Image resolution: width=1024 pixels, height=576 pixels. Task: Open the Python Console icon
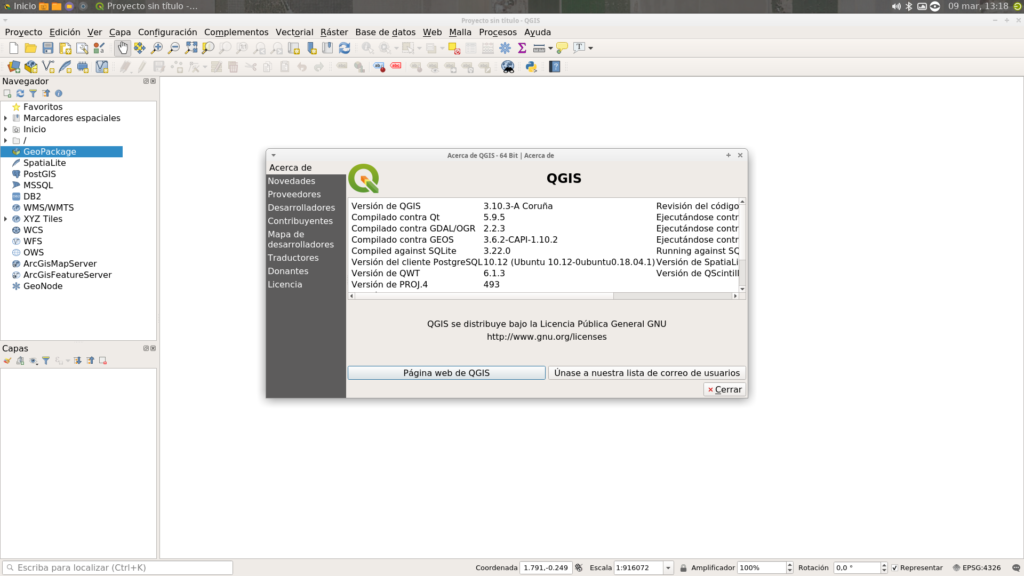pos(531,67)
